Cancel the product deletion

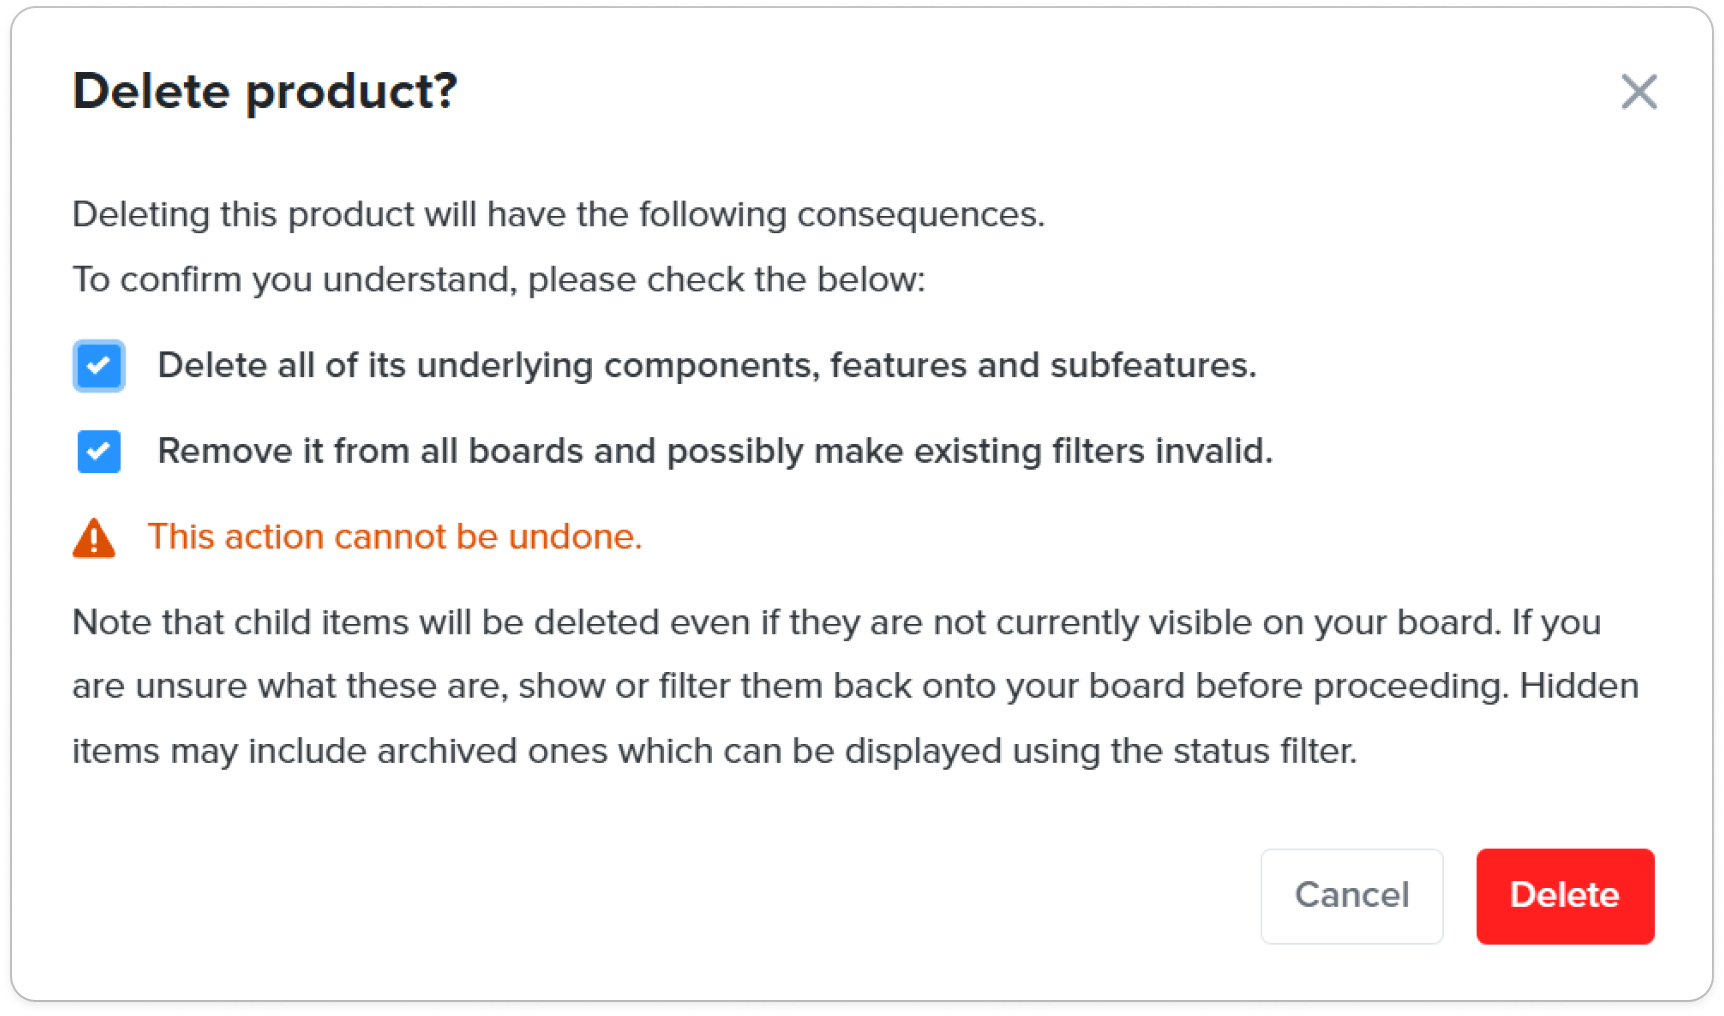point(1351,896)
